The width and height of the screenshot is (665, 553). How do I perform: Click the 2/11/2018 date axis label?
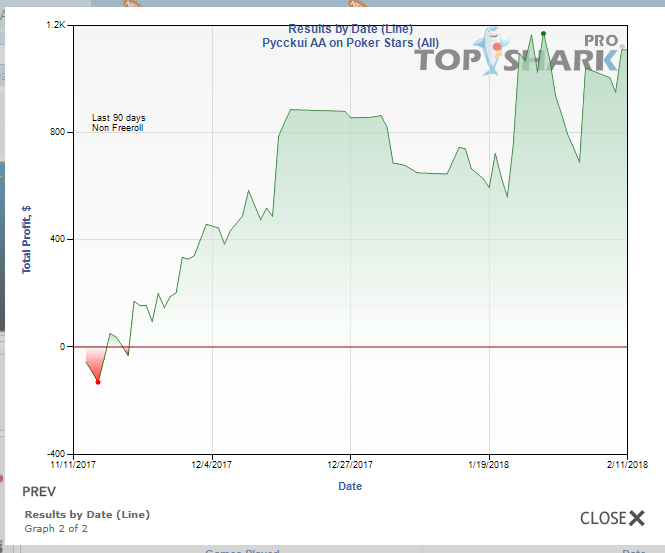(x=627, y=464)
